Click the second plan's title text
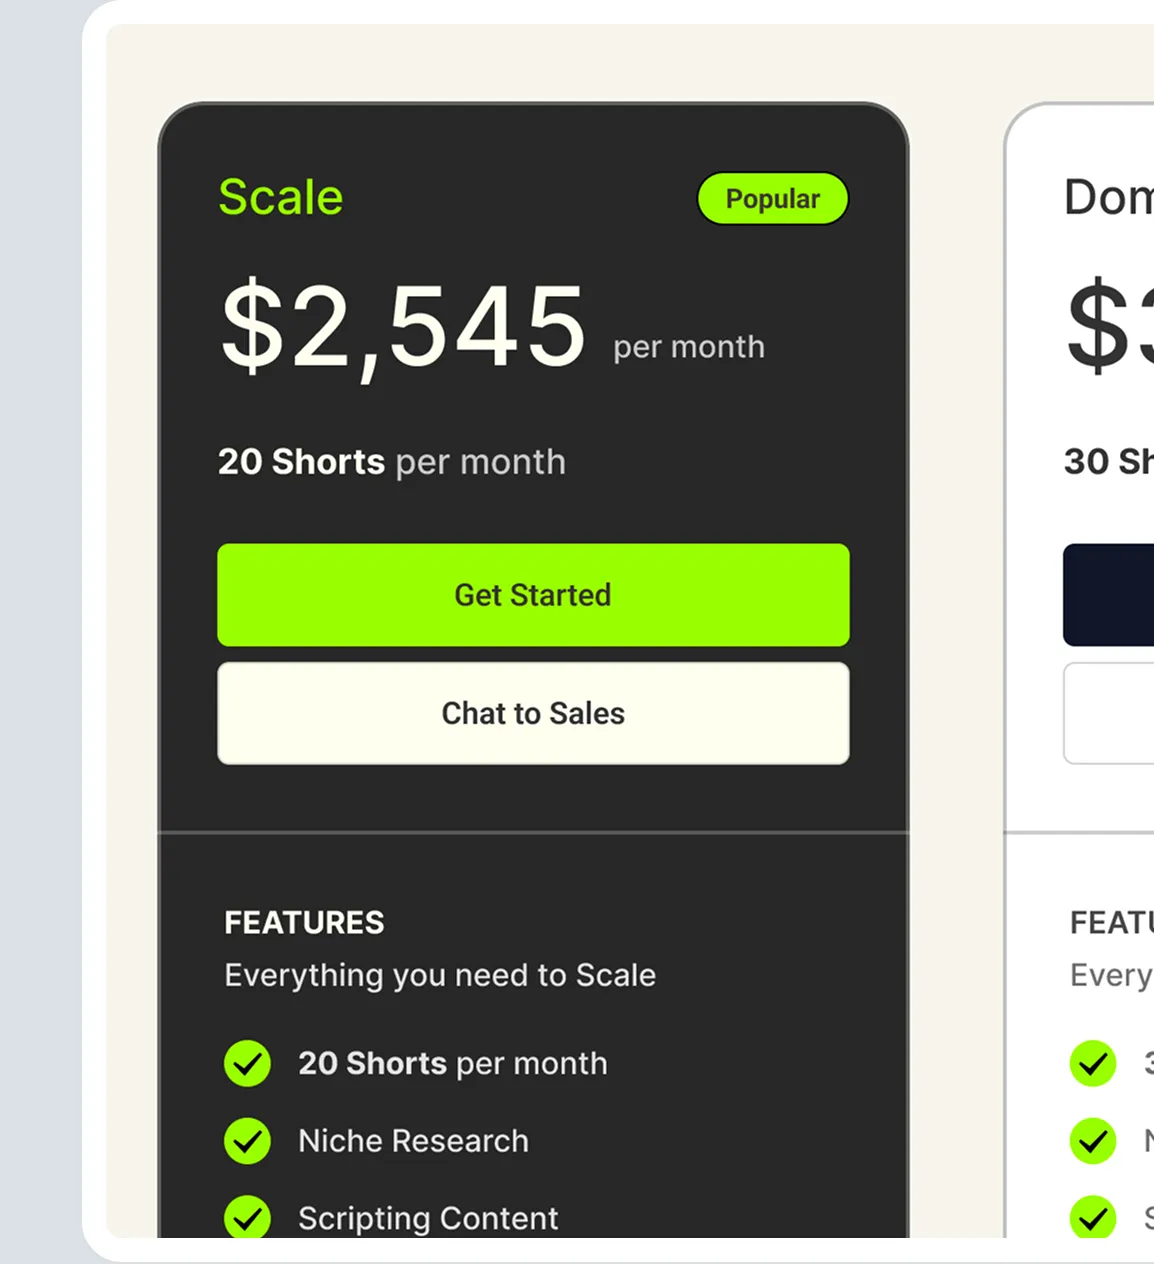 [1109, 197]
